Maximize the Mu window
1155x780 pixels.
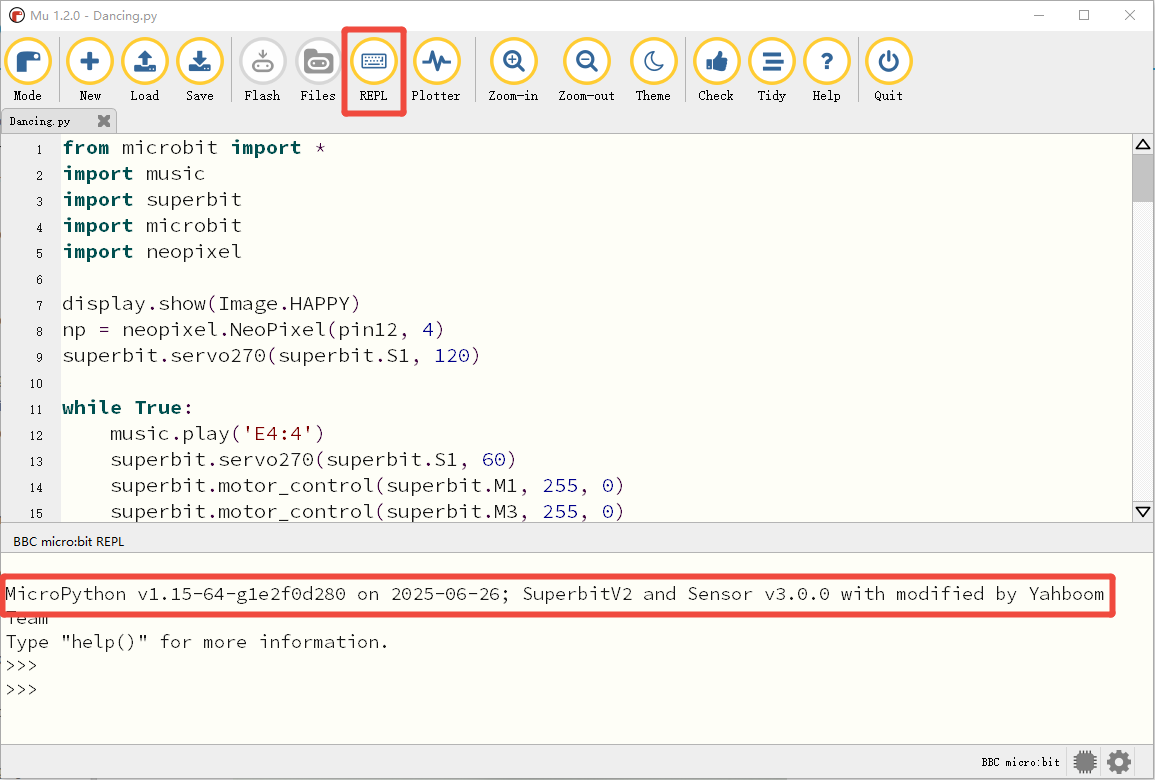pos(1084,15)
